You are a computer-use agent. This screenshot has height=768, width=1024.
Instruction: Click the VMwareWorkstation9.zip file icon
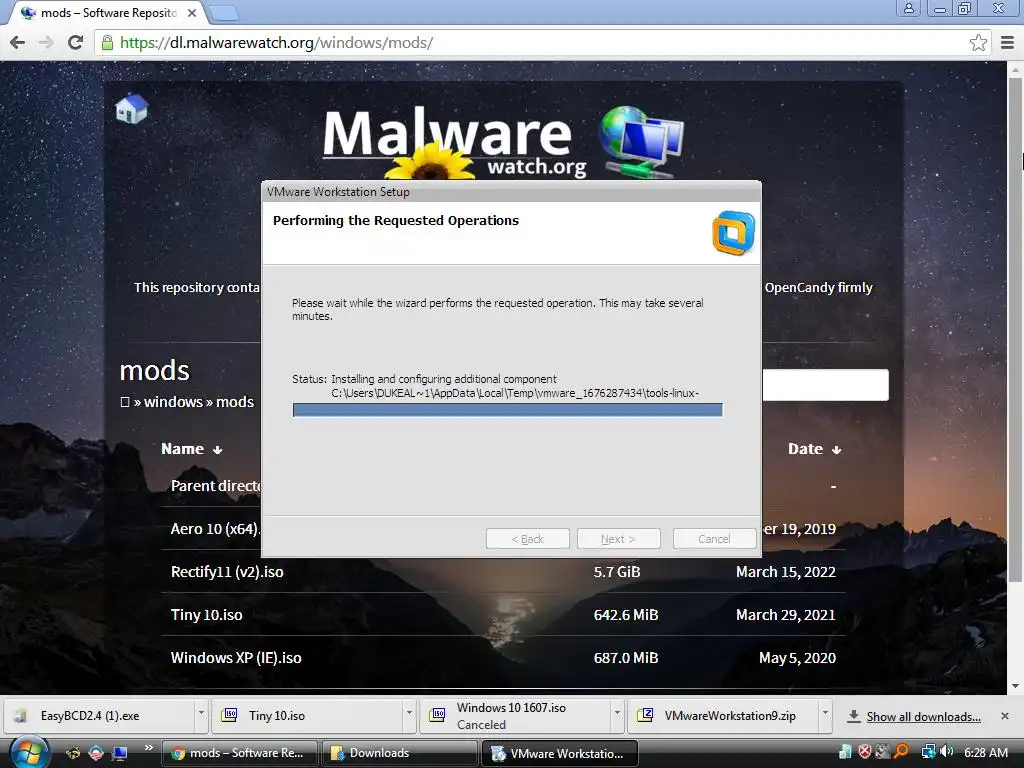(645, 715)
